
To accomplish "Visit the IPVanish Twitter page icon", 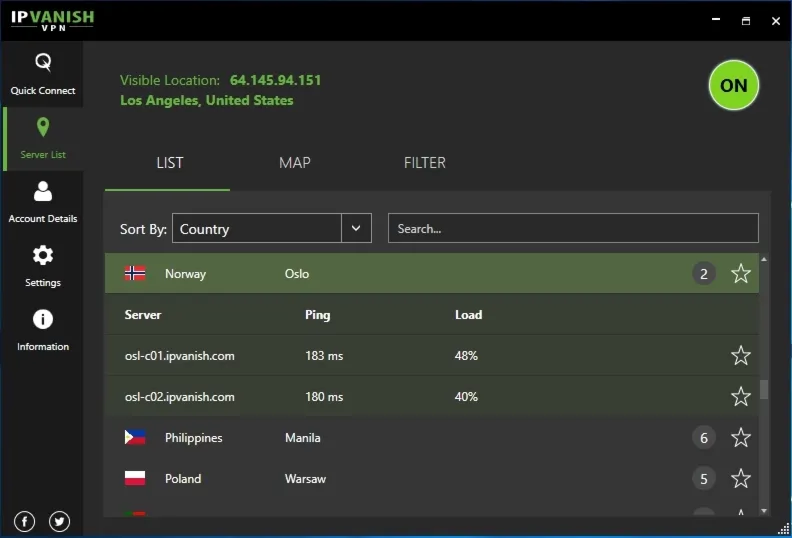I will pos(59,521).
